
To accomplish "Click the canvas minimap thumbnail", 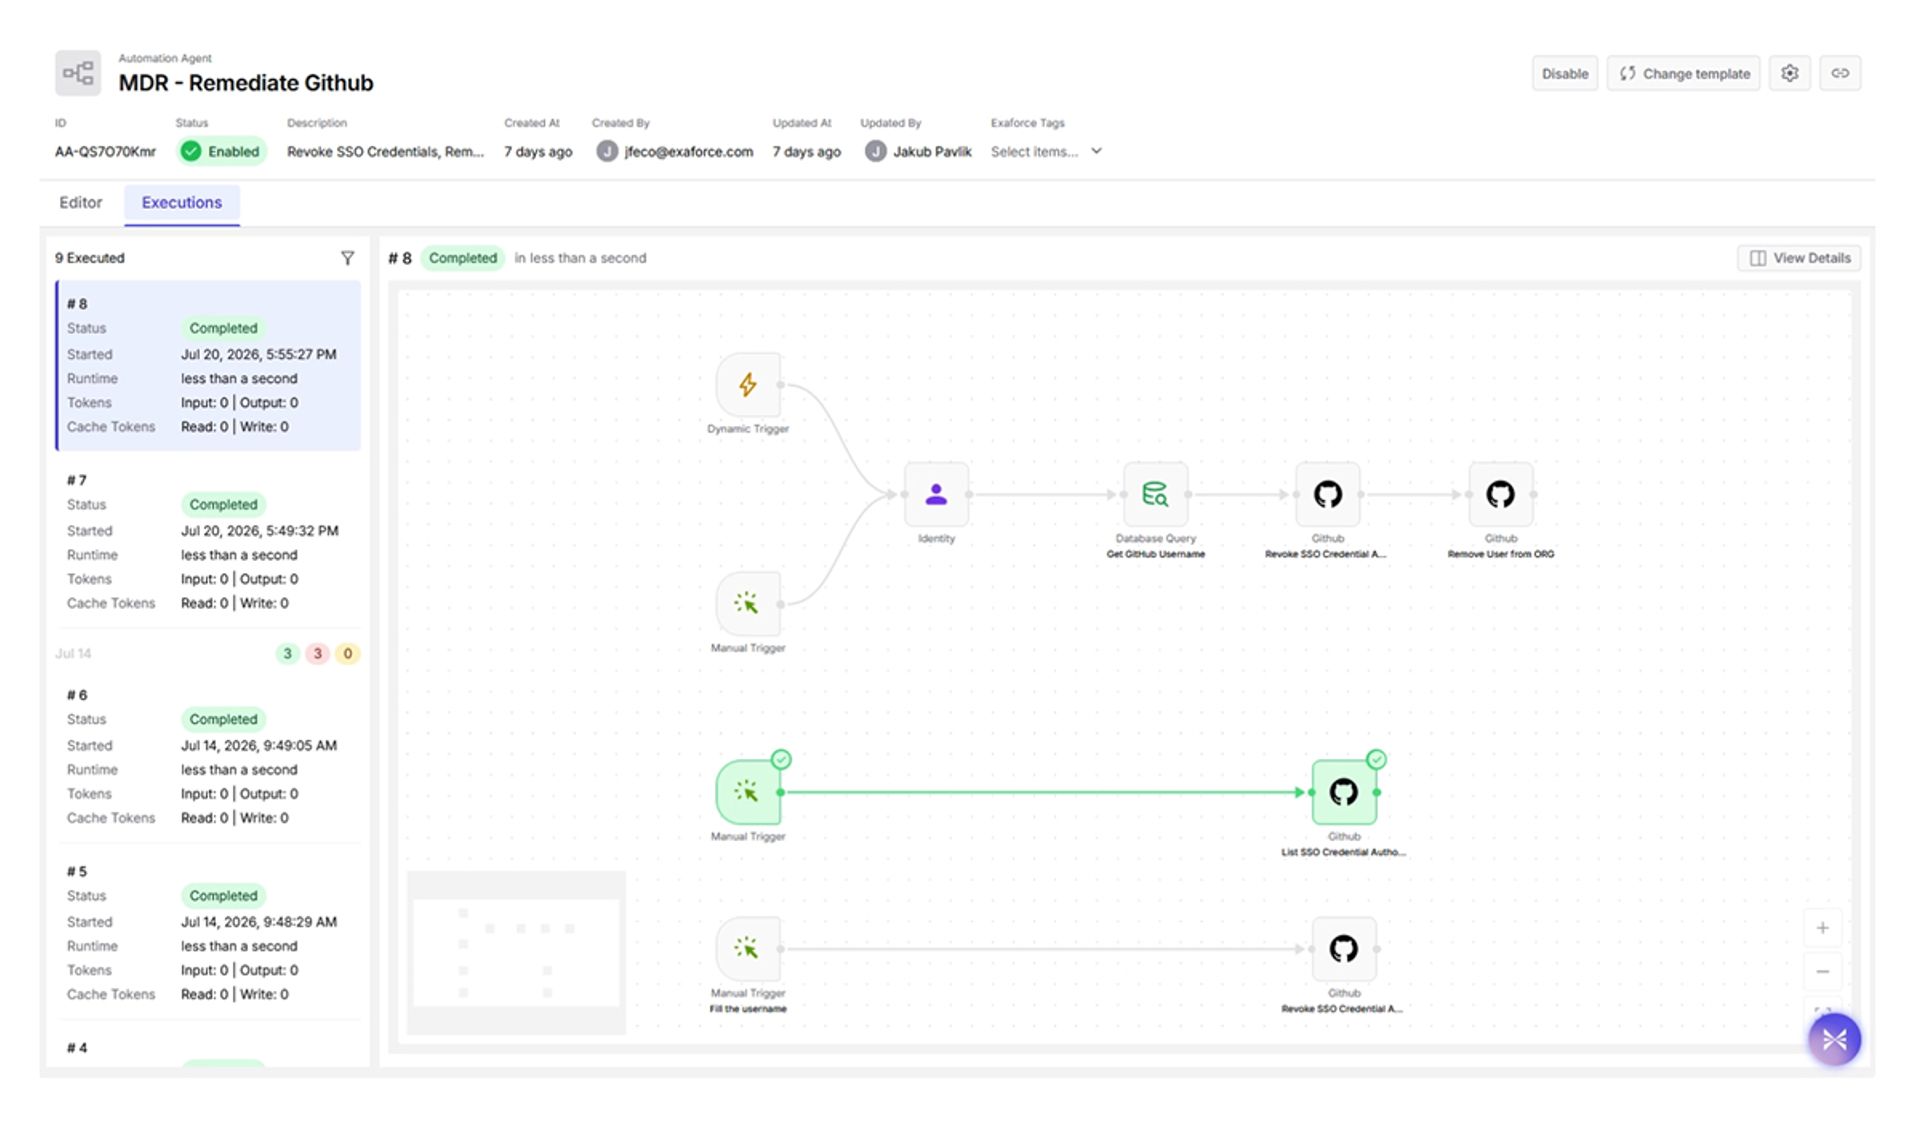I will [516, 952].
